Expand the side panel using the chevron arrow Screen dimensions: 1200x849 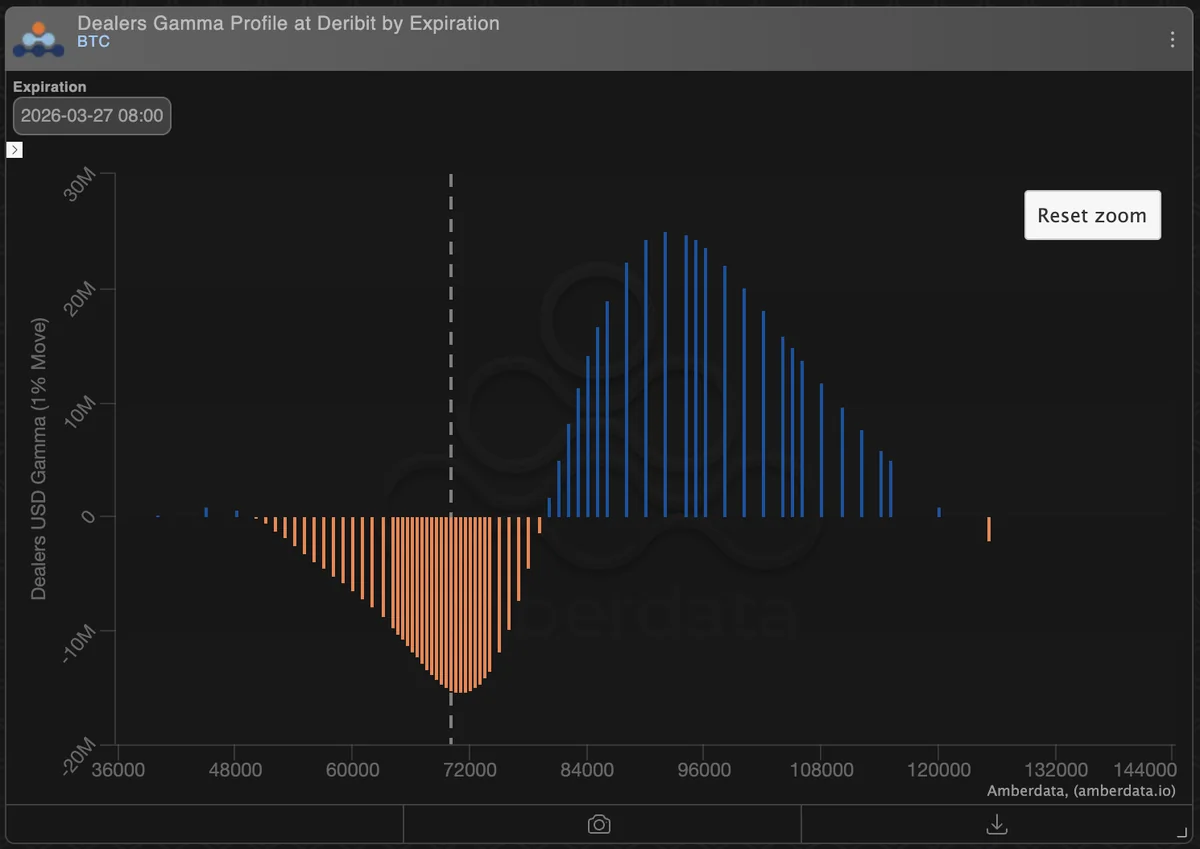click(x=14, y=149)
